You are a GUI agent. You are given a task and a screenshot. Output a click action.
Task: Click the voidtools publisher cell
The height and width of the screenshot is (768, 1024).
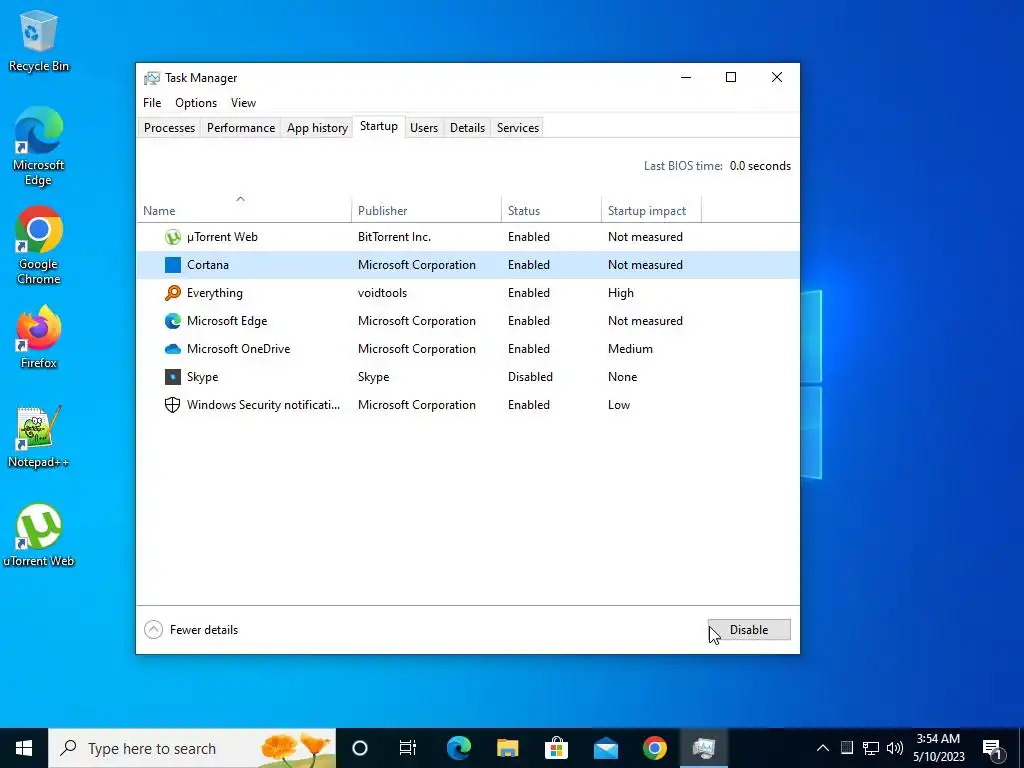click(382, 293)
